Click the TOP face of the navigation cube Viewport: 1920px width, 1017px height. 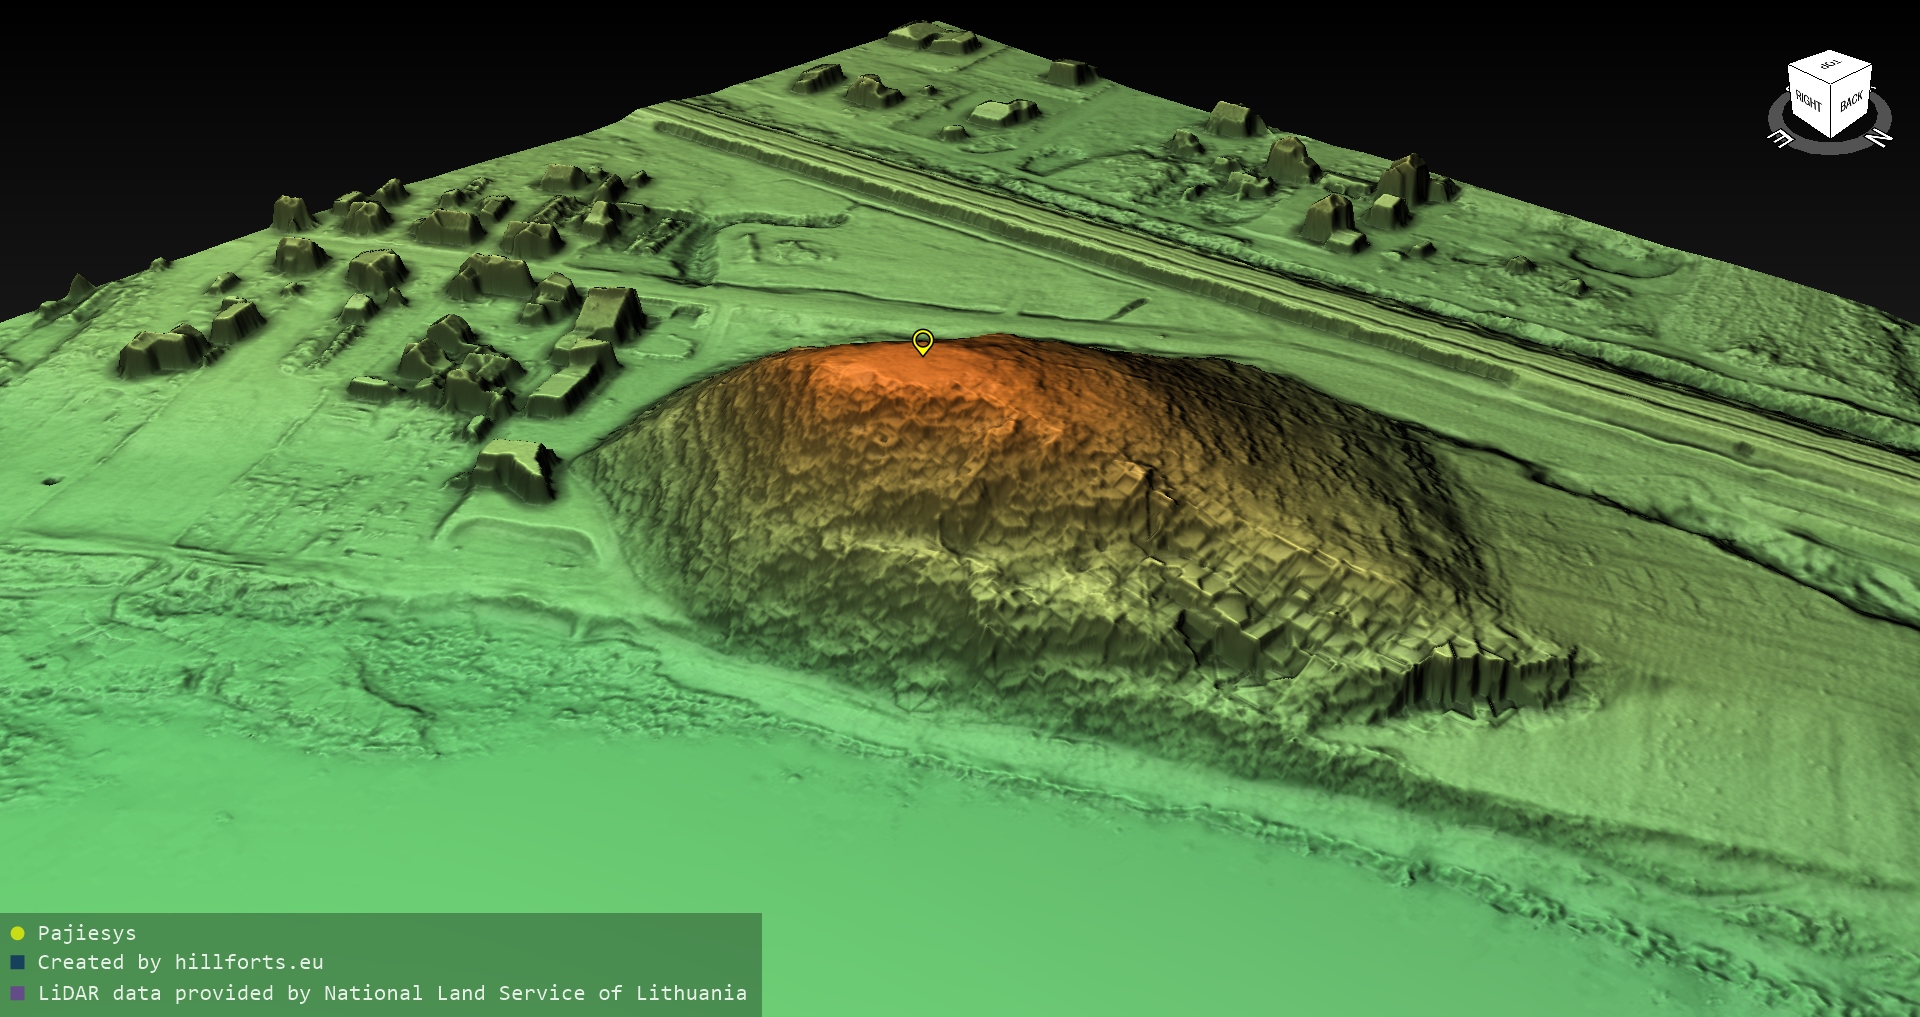1830,68
